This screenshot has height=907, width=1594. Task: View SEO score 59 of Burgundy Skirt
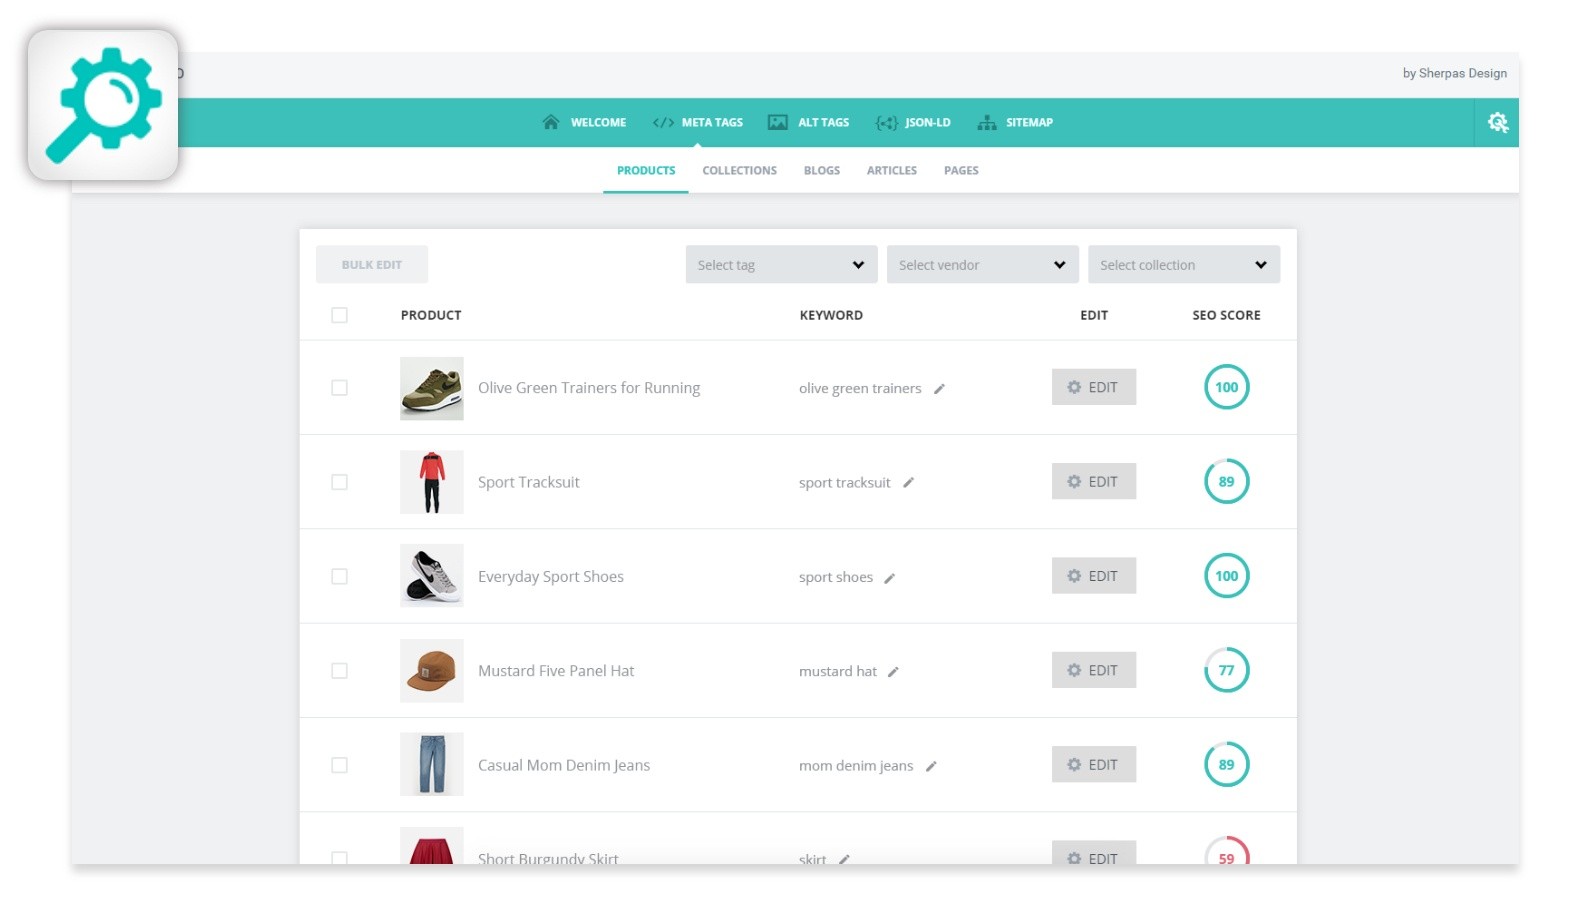[x=1226, y=851]
